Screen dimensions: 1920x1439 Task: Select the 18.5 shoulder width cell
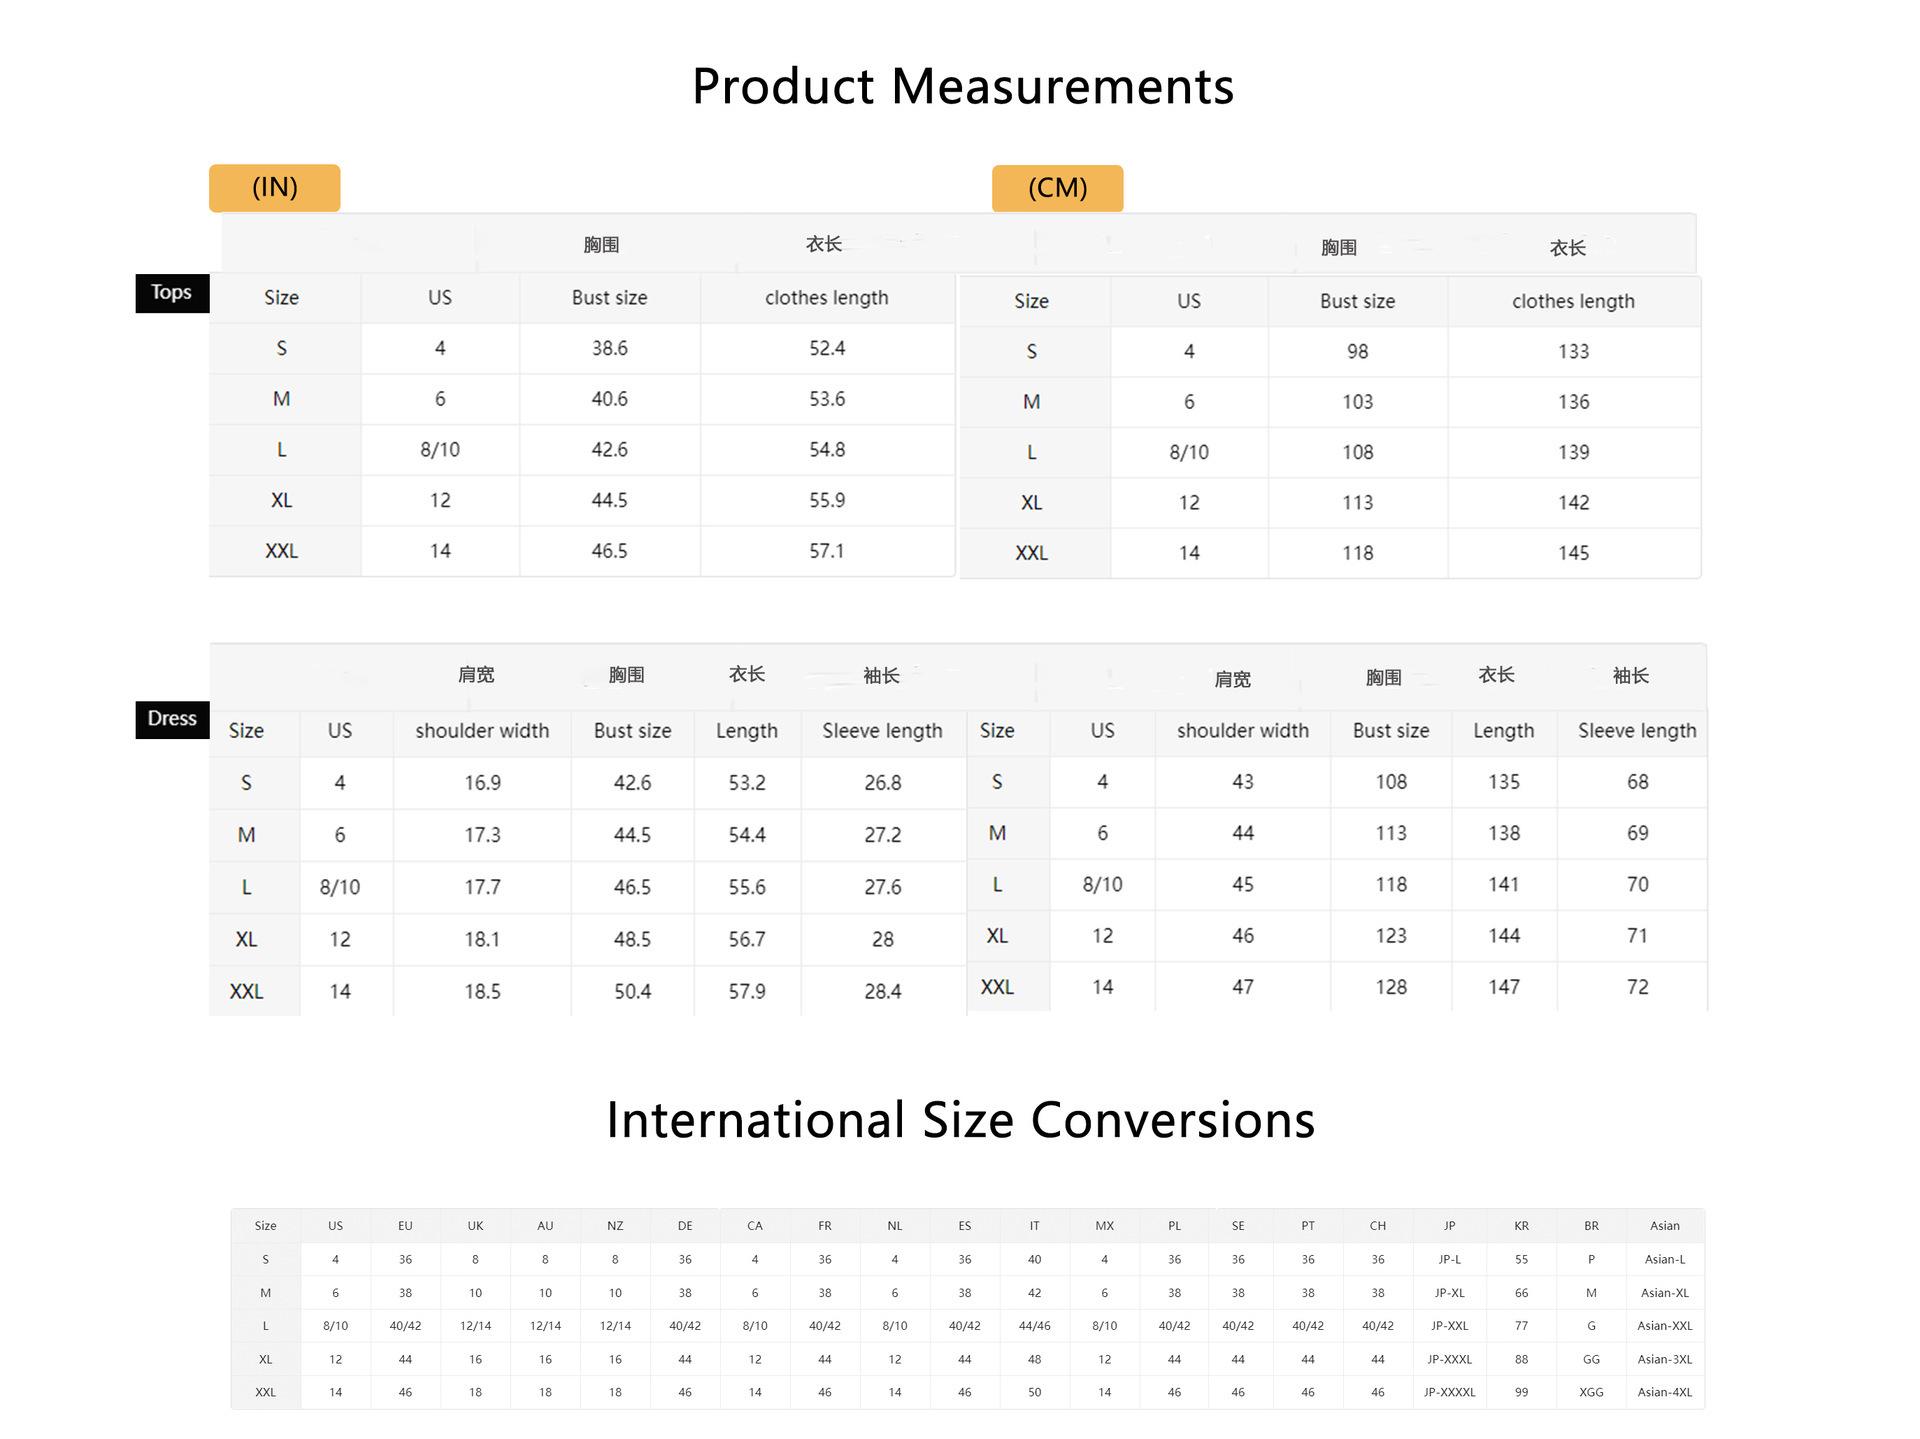[482, 991]
